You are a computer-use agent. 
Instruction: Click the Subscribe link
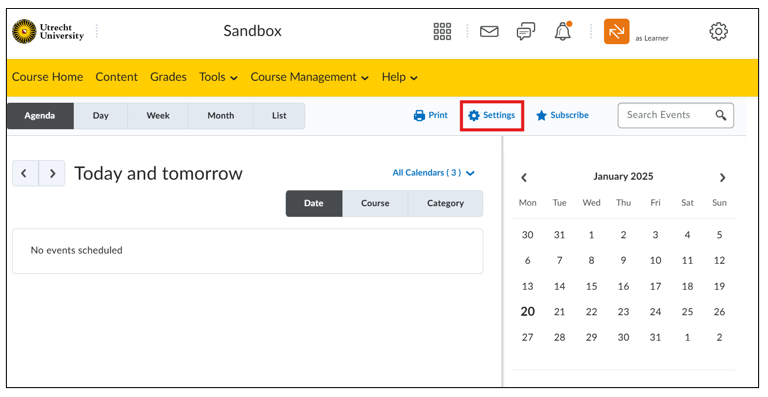(562, 115)
